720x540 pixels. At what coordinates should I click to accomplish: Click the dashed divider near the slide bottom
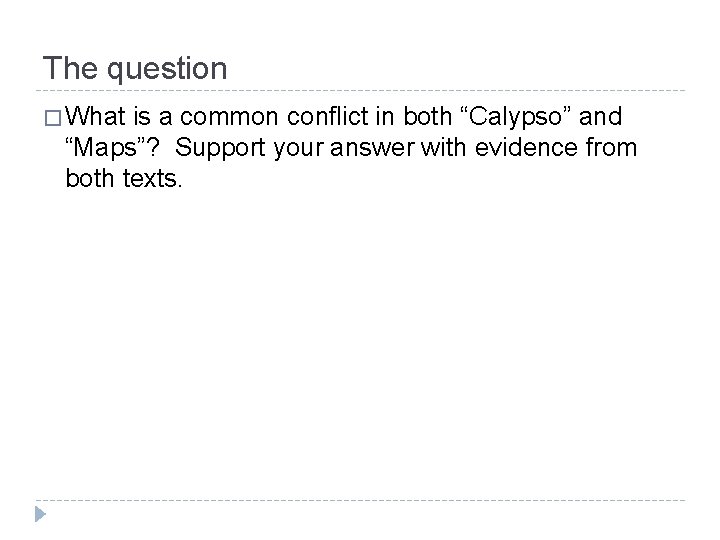tap(360, 500)
